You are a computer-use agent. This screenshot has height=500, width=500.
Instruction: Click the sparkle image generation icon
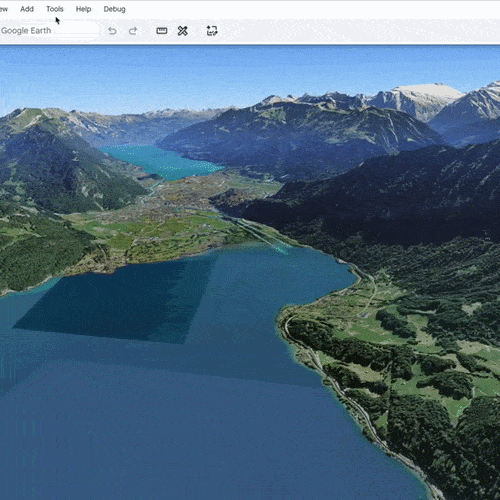pyautogui.click(x=212, y=31)
